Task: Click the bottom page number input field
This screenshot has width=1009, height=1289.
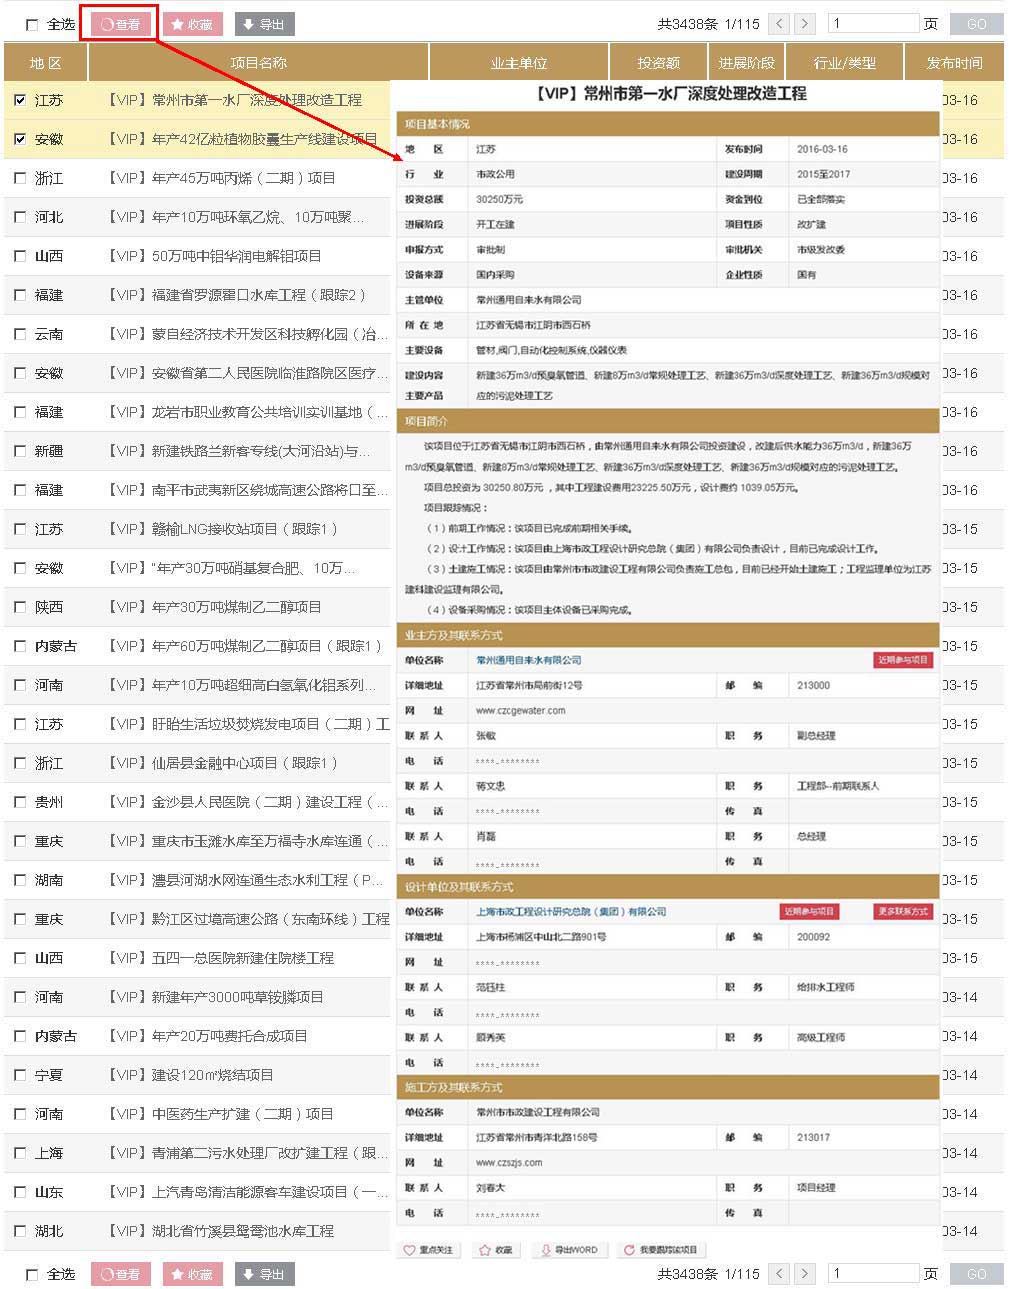Action: (x=873, y=1274)
